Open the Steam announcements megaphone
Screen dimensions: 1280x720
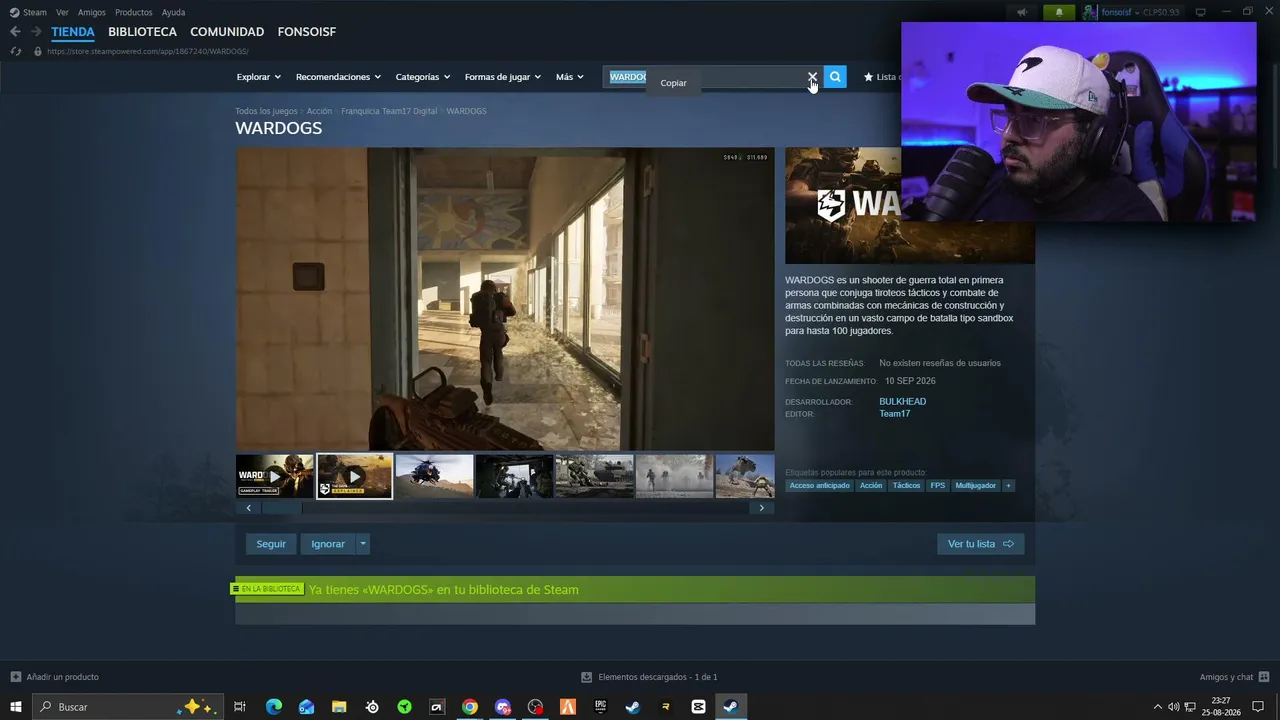(x=1022, y=12)
